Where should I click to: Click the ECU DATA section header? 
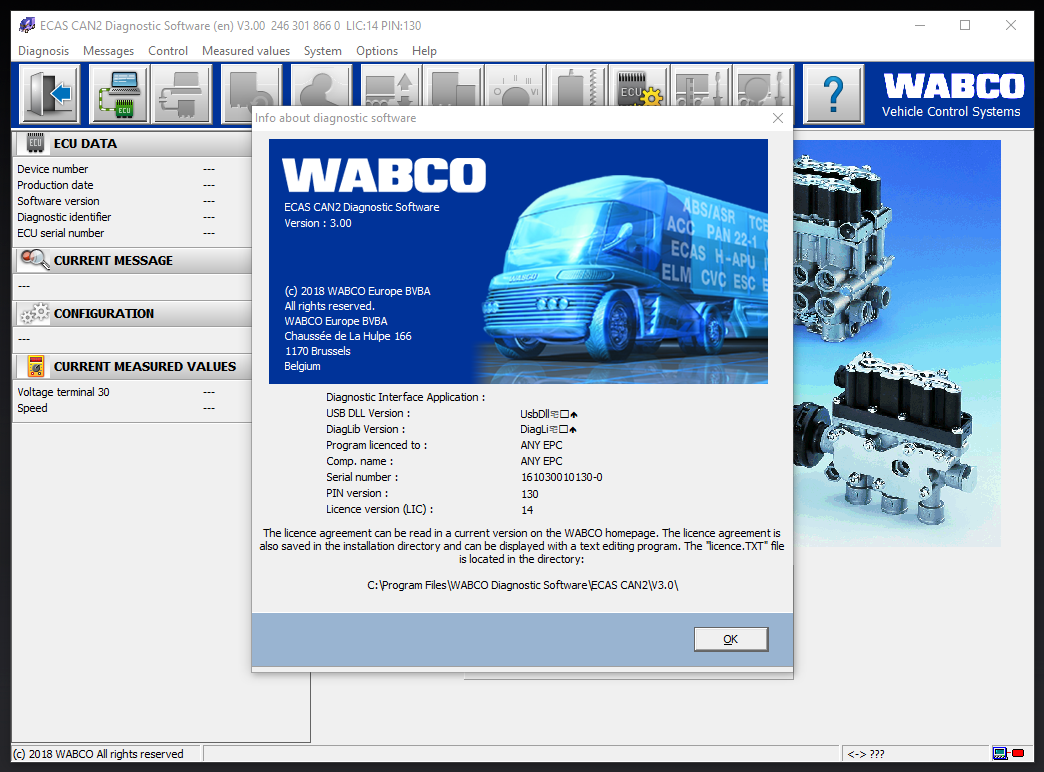point(132,143)
